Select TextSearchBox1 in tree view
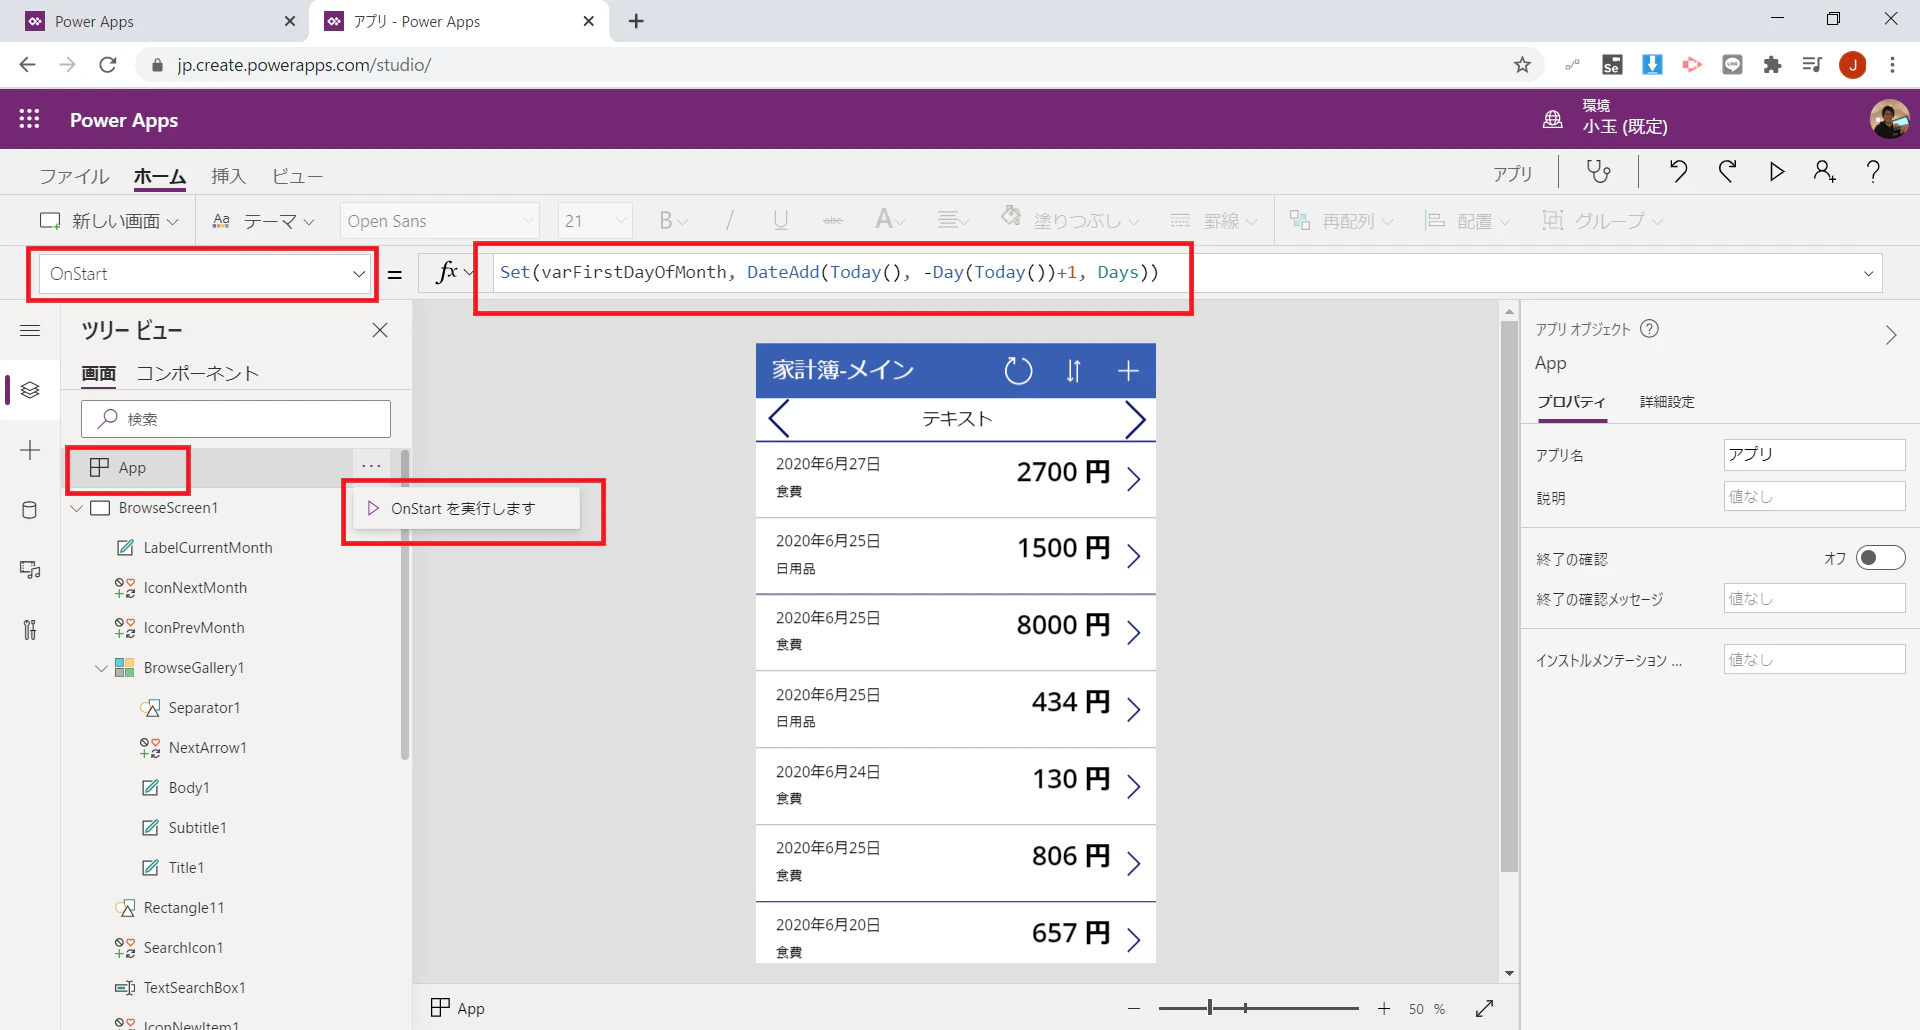 (x=194, y=988)
